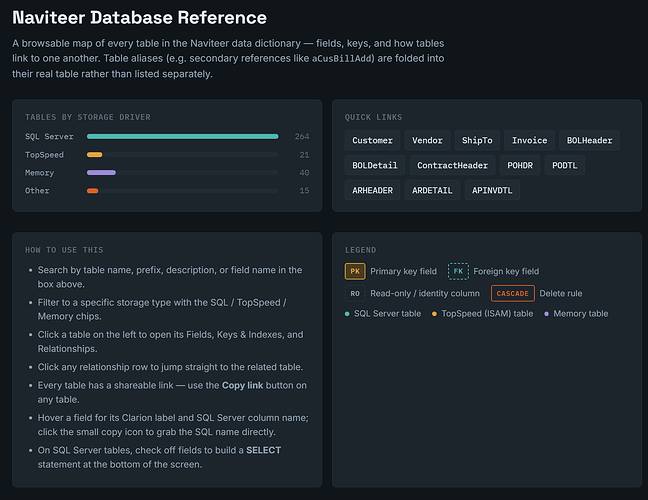Click the Search by table name tip
The image size is (648, 500).
click(170, 277)
